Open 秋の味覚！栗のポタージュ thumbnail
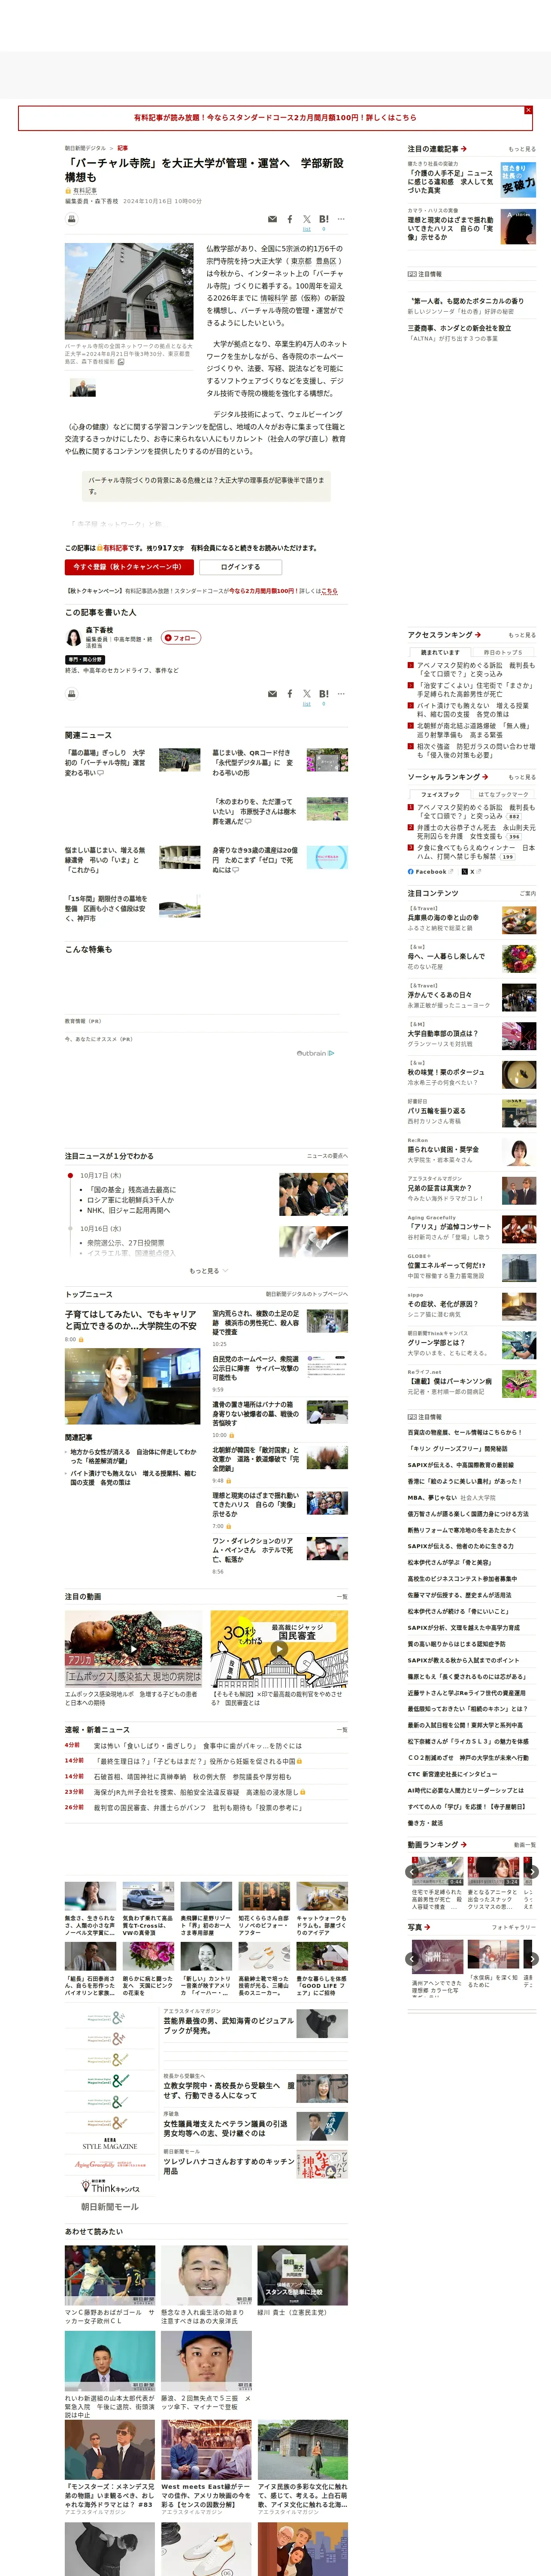The height and width of the screenshot is (2576, 551). coord(518,1075)
